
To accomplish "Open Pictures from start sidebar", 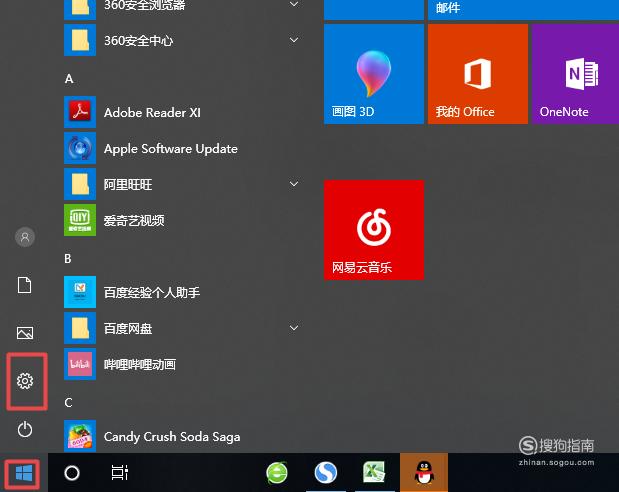I will click(25, 333).
